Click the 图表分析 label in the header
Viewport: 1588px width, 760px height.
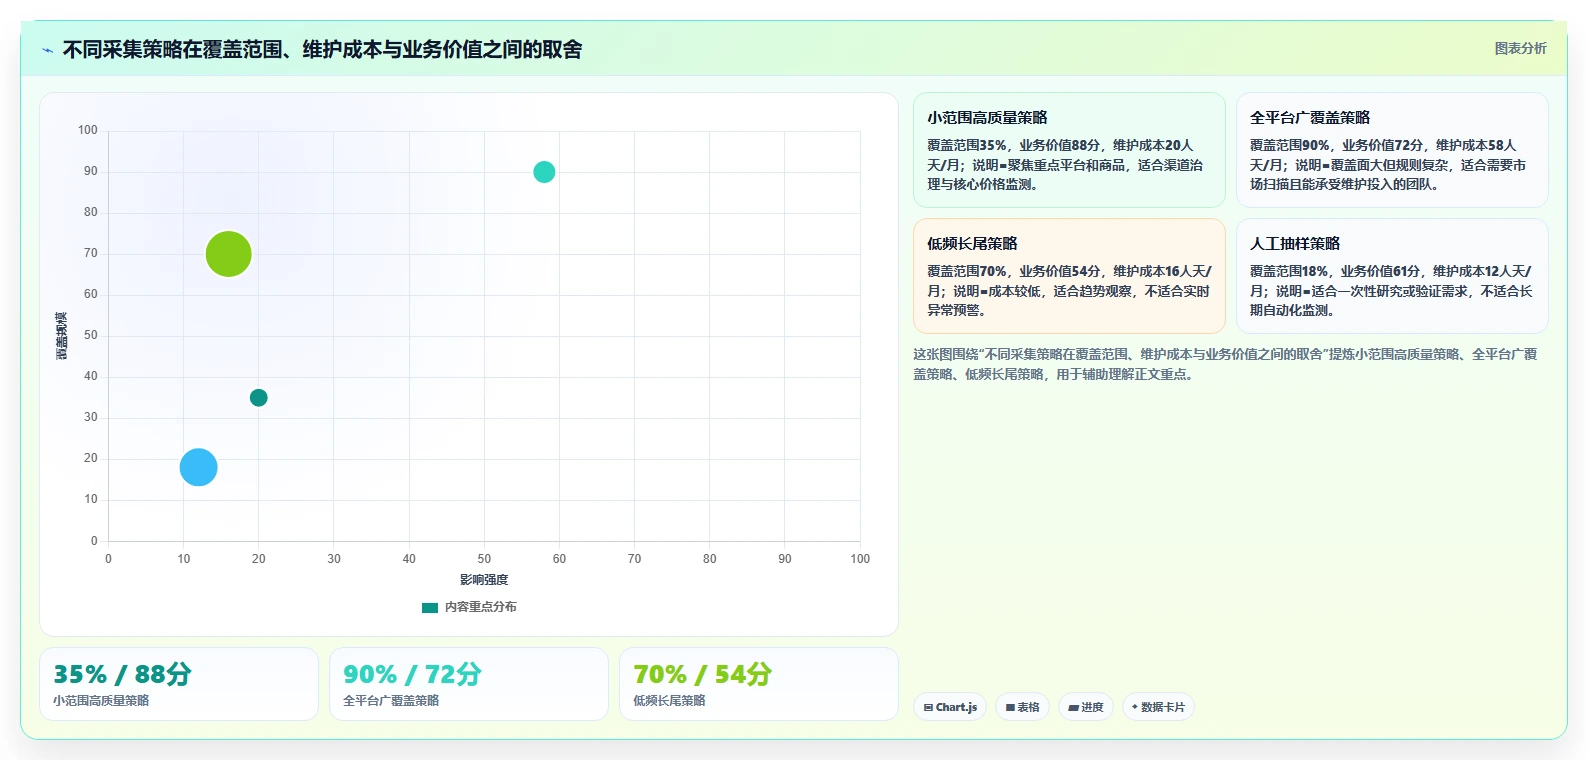coord(1520,48)
